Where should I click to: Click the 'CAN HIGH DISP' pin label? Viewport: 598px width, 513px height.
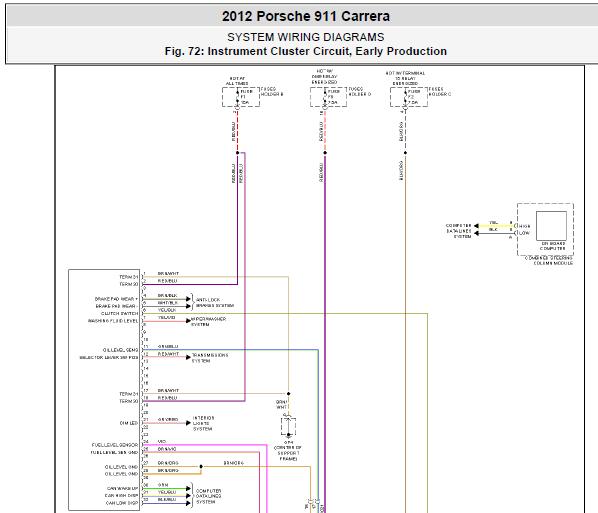click(121, 496)
